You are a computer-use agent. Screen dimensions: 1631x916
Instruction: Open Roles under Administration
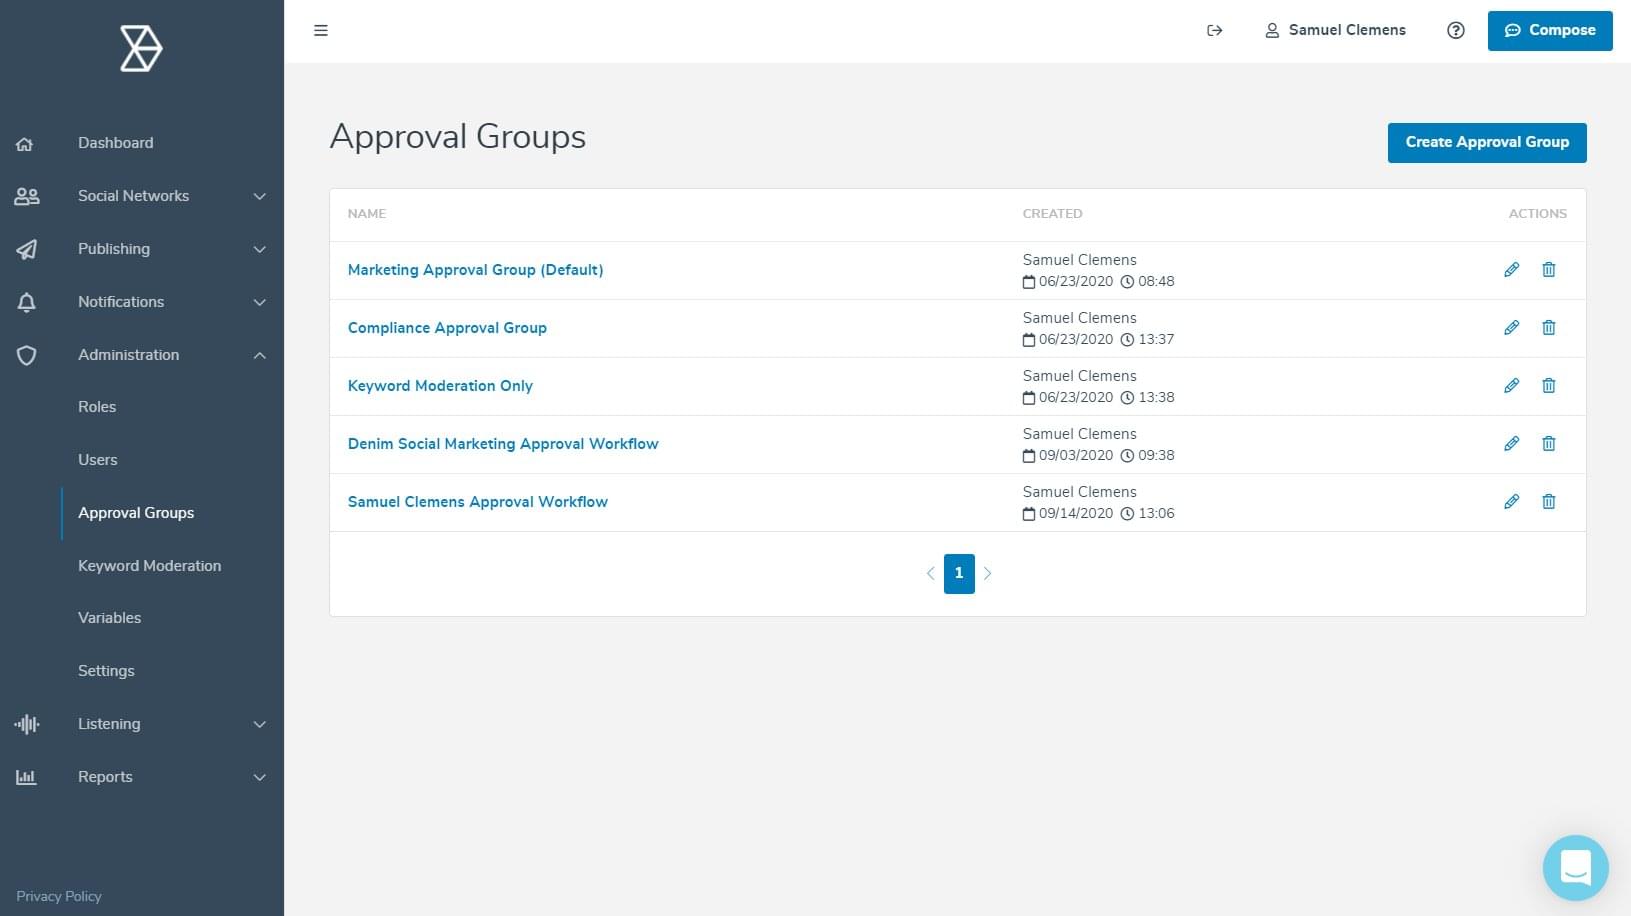97,407
